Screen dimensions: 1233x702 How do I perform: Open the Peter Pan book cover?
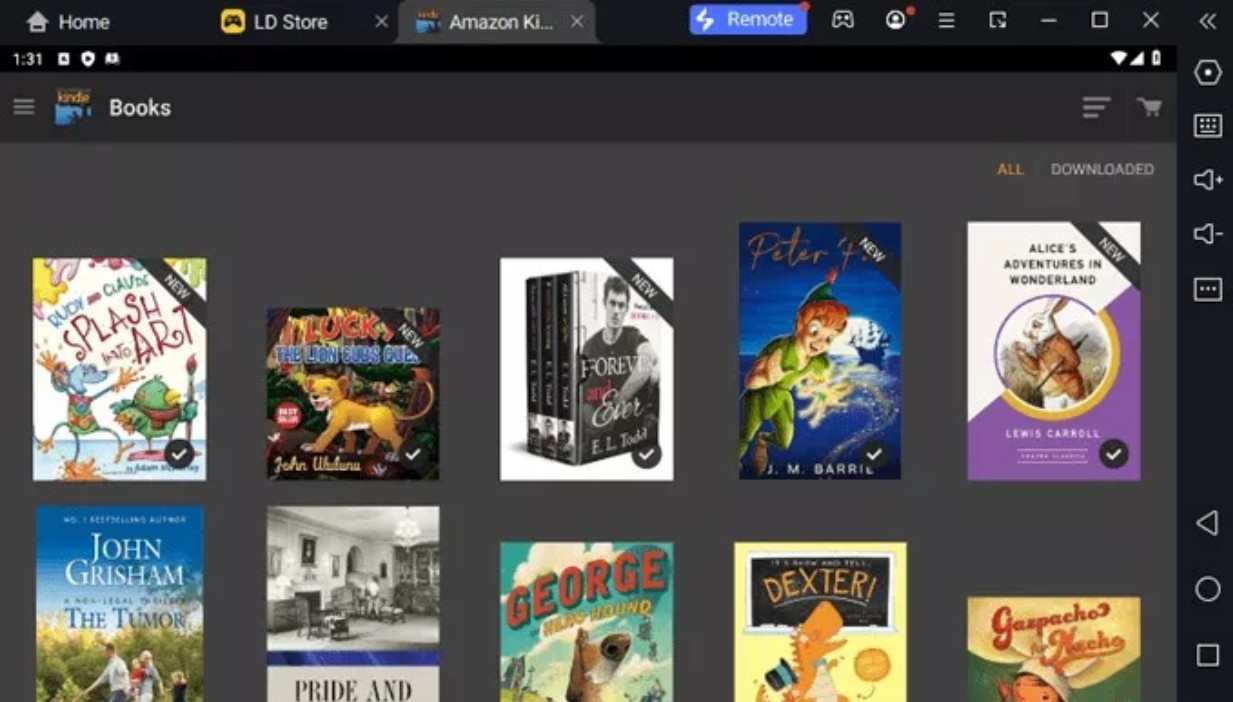(x=820, y=351)
